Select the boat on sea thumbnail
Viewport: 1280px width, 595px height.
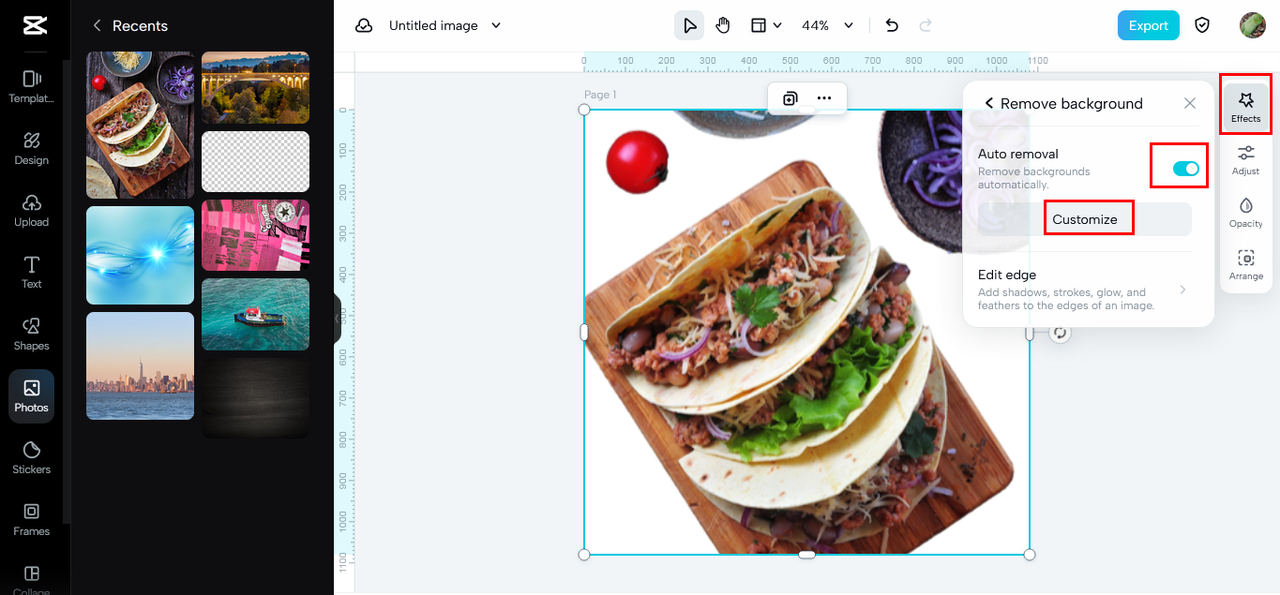coord(256,314)
